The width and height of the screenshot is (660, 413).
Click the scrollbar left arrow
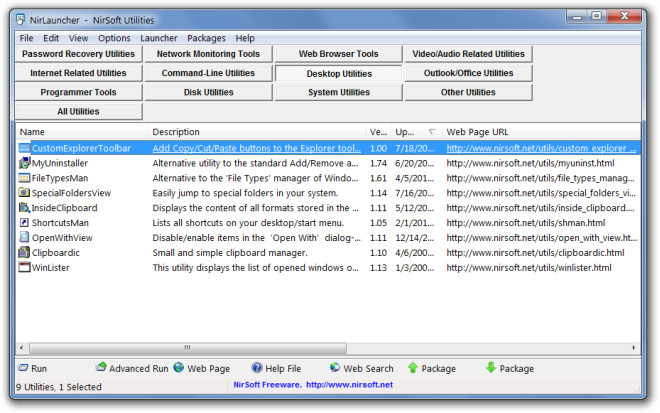click(21, 348)
